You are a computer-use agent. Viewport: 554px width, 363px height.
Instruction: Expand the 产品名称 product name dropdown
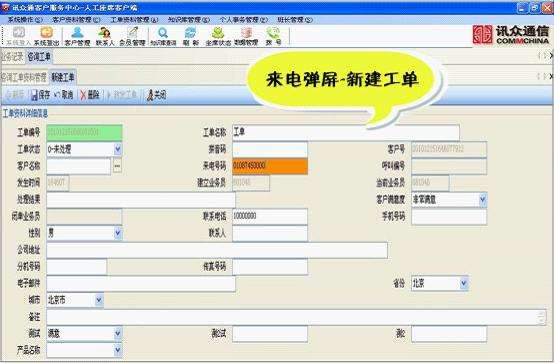tap(118, 350)
